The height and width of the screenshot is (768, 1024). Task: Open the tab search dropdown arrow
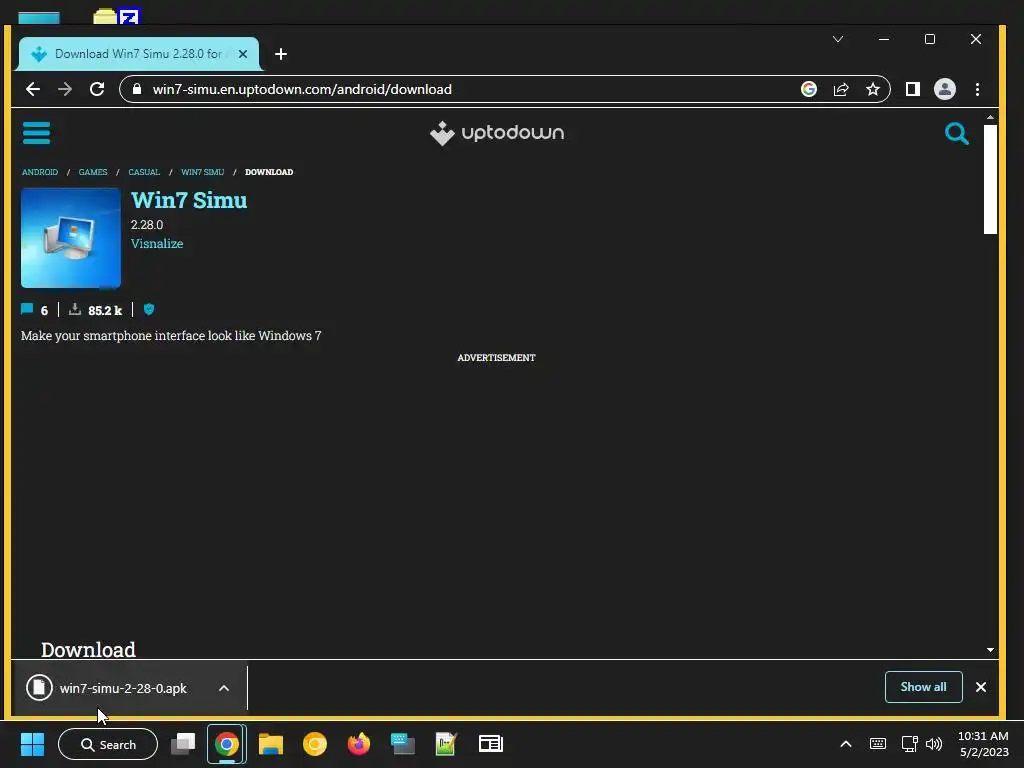(x=838, y=39)
